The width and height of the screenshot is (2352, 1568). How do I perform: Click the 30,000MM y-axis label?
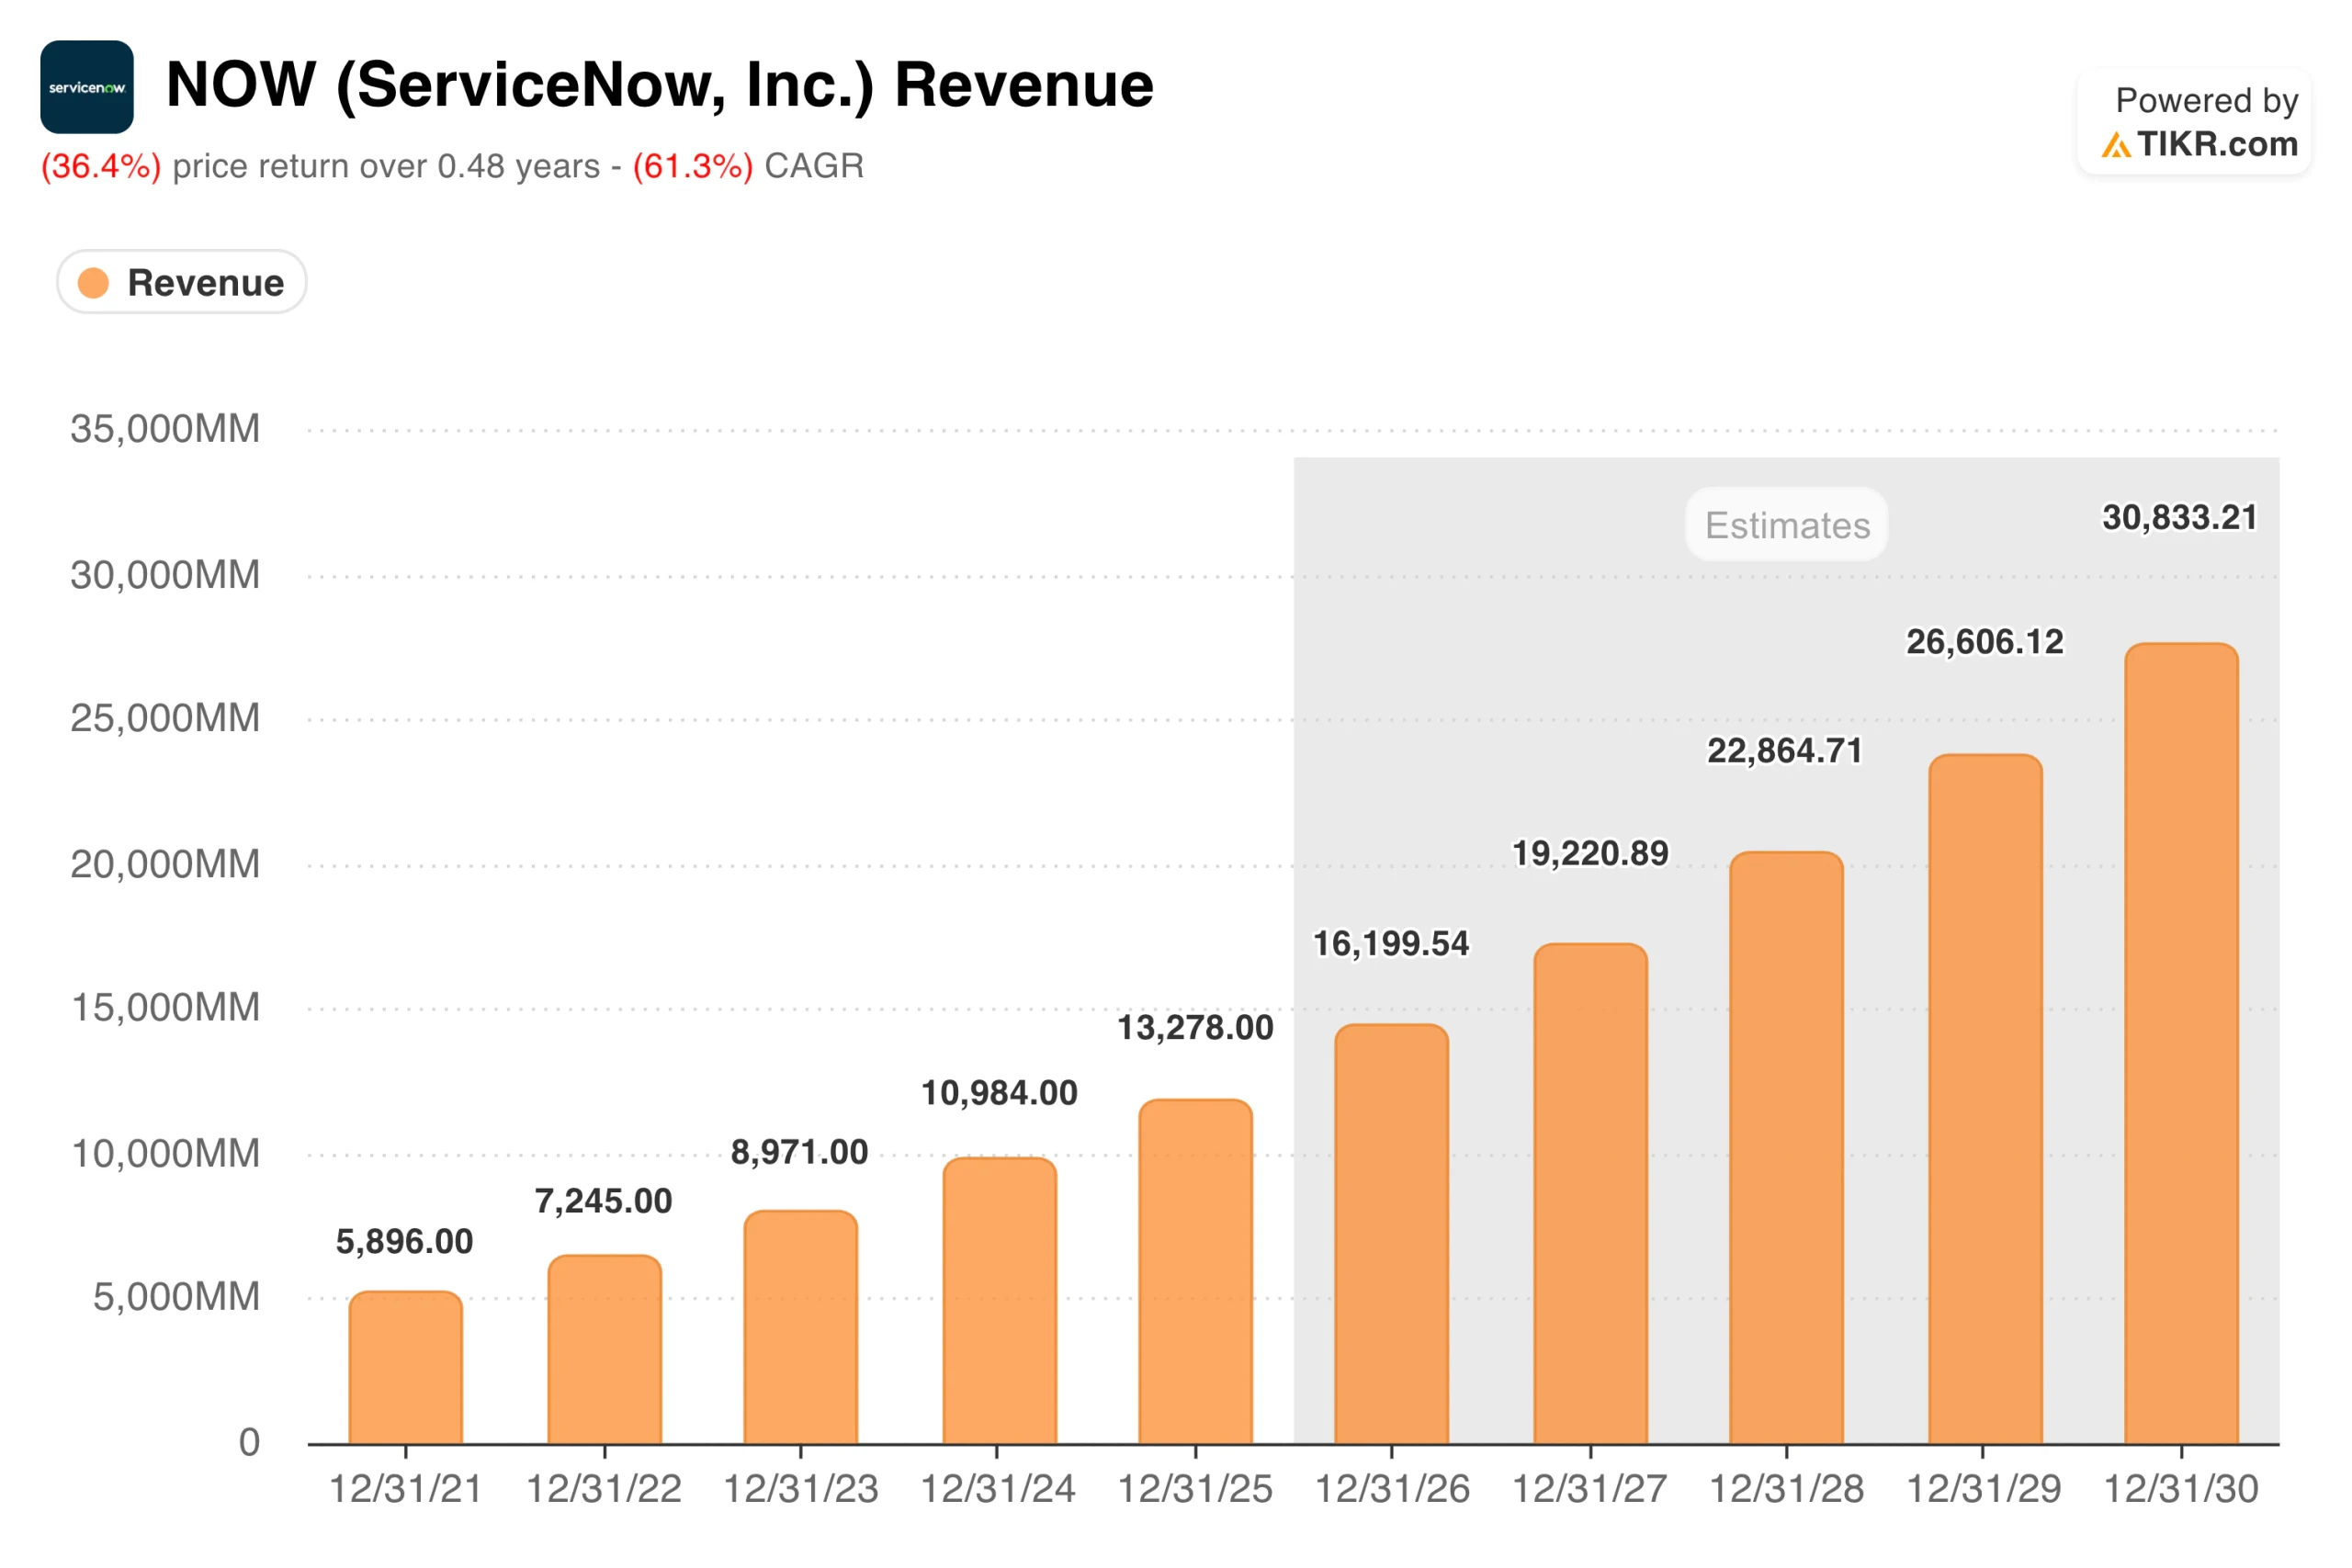165,575
